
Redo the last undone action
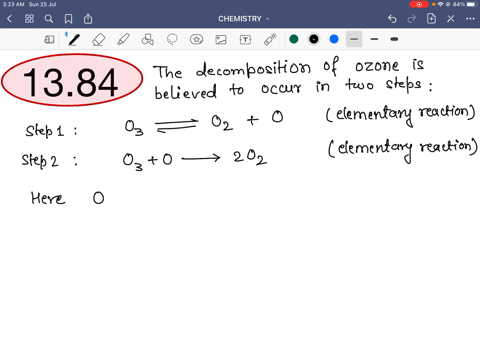click(412, 19)
